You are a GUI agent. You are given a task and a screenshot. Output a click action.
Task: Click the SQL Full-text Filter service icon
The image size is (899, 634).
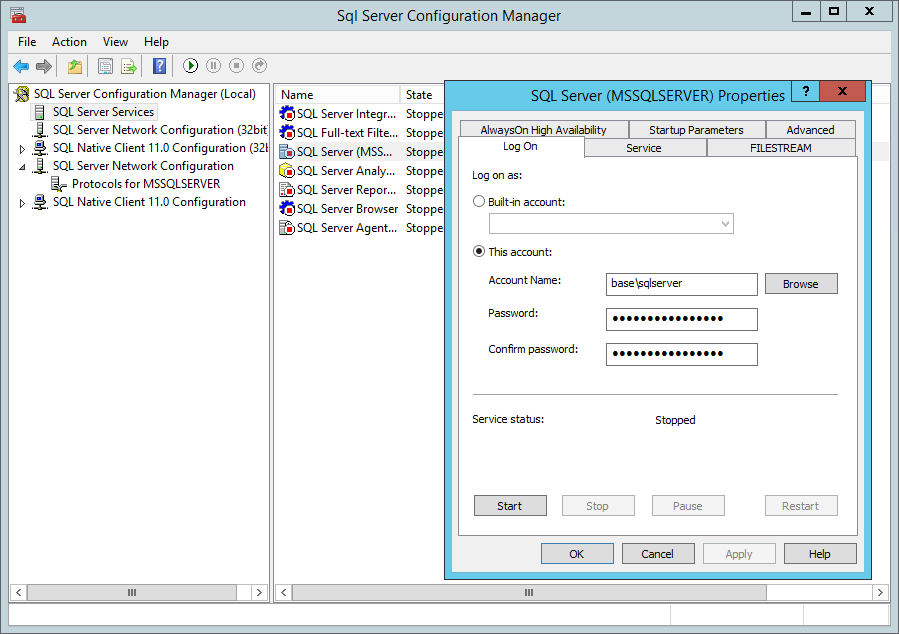click(x=287, y=132)
